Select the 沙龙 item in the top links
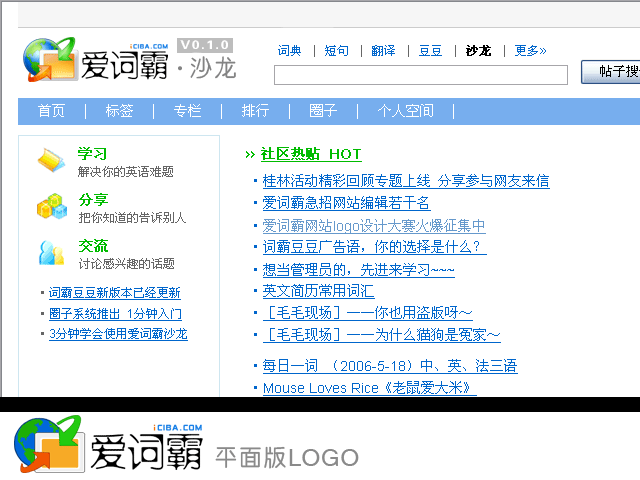 (478, 51)
